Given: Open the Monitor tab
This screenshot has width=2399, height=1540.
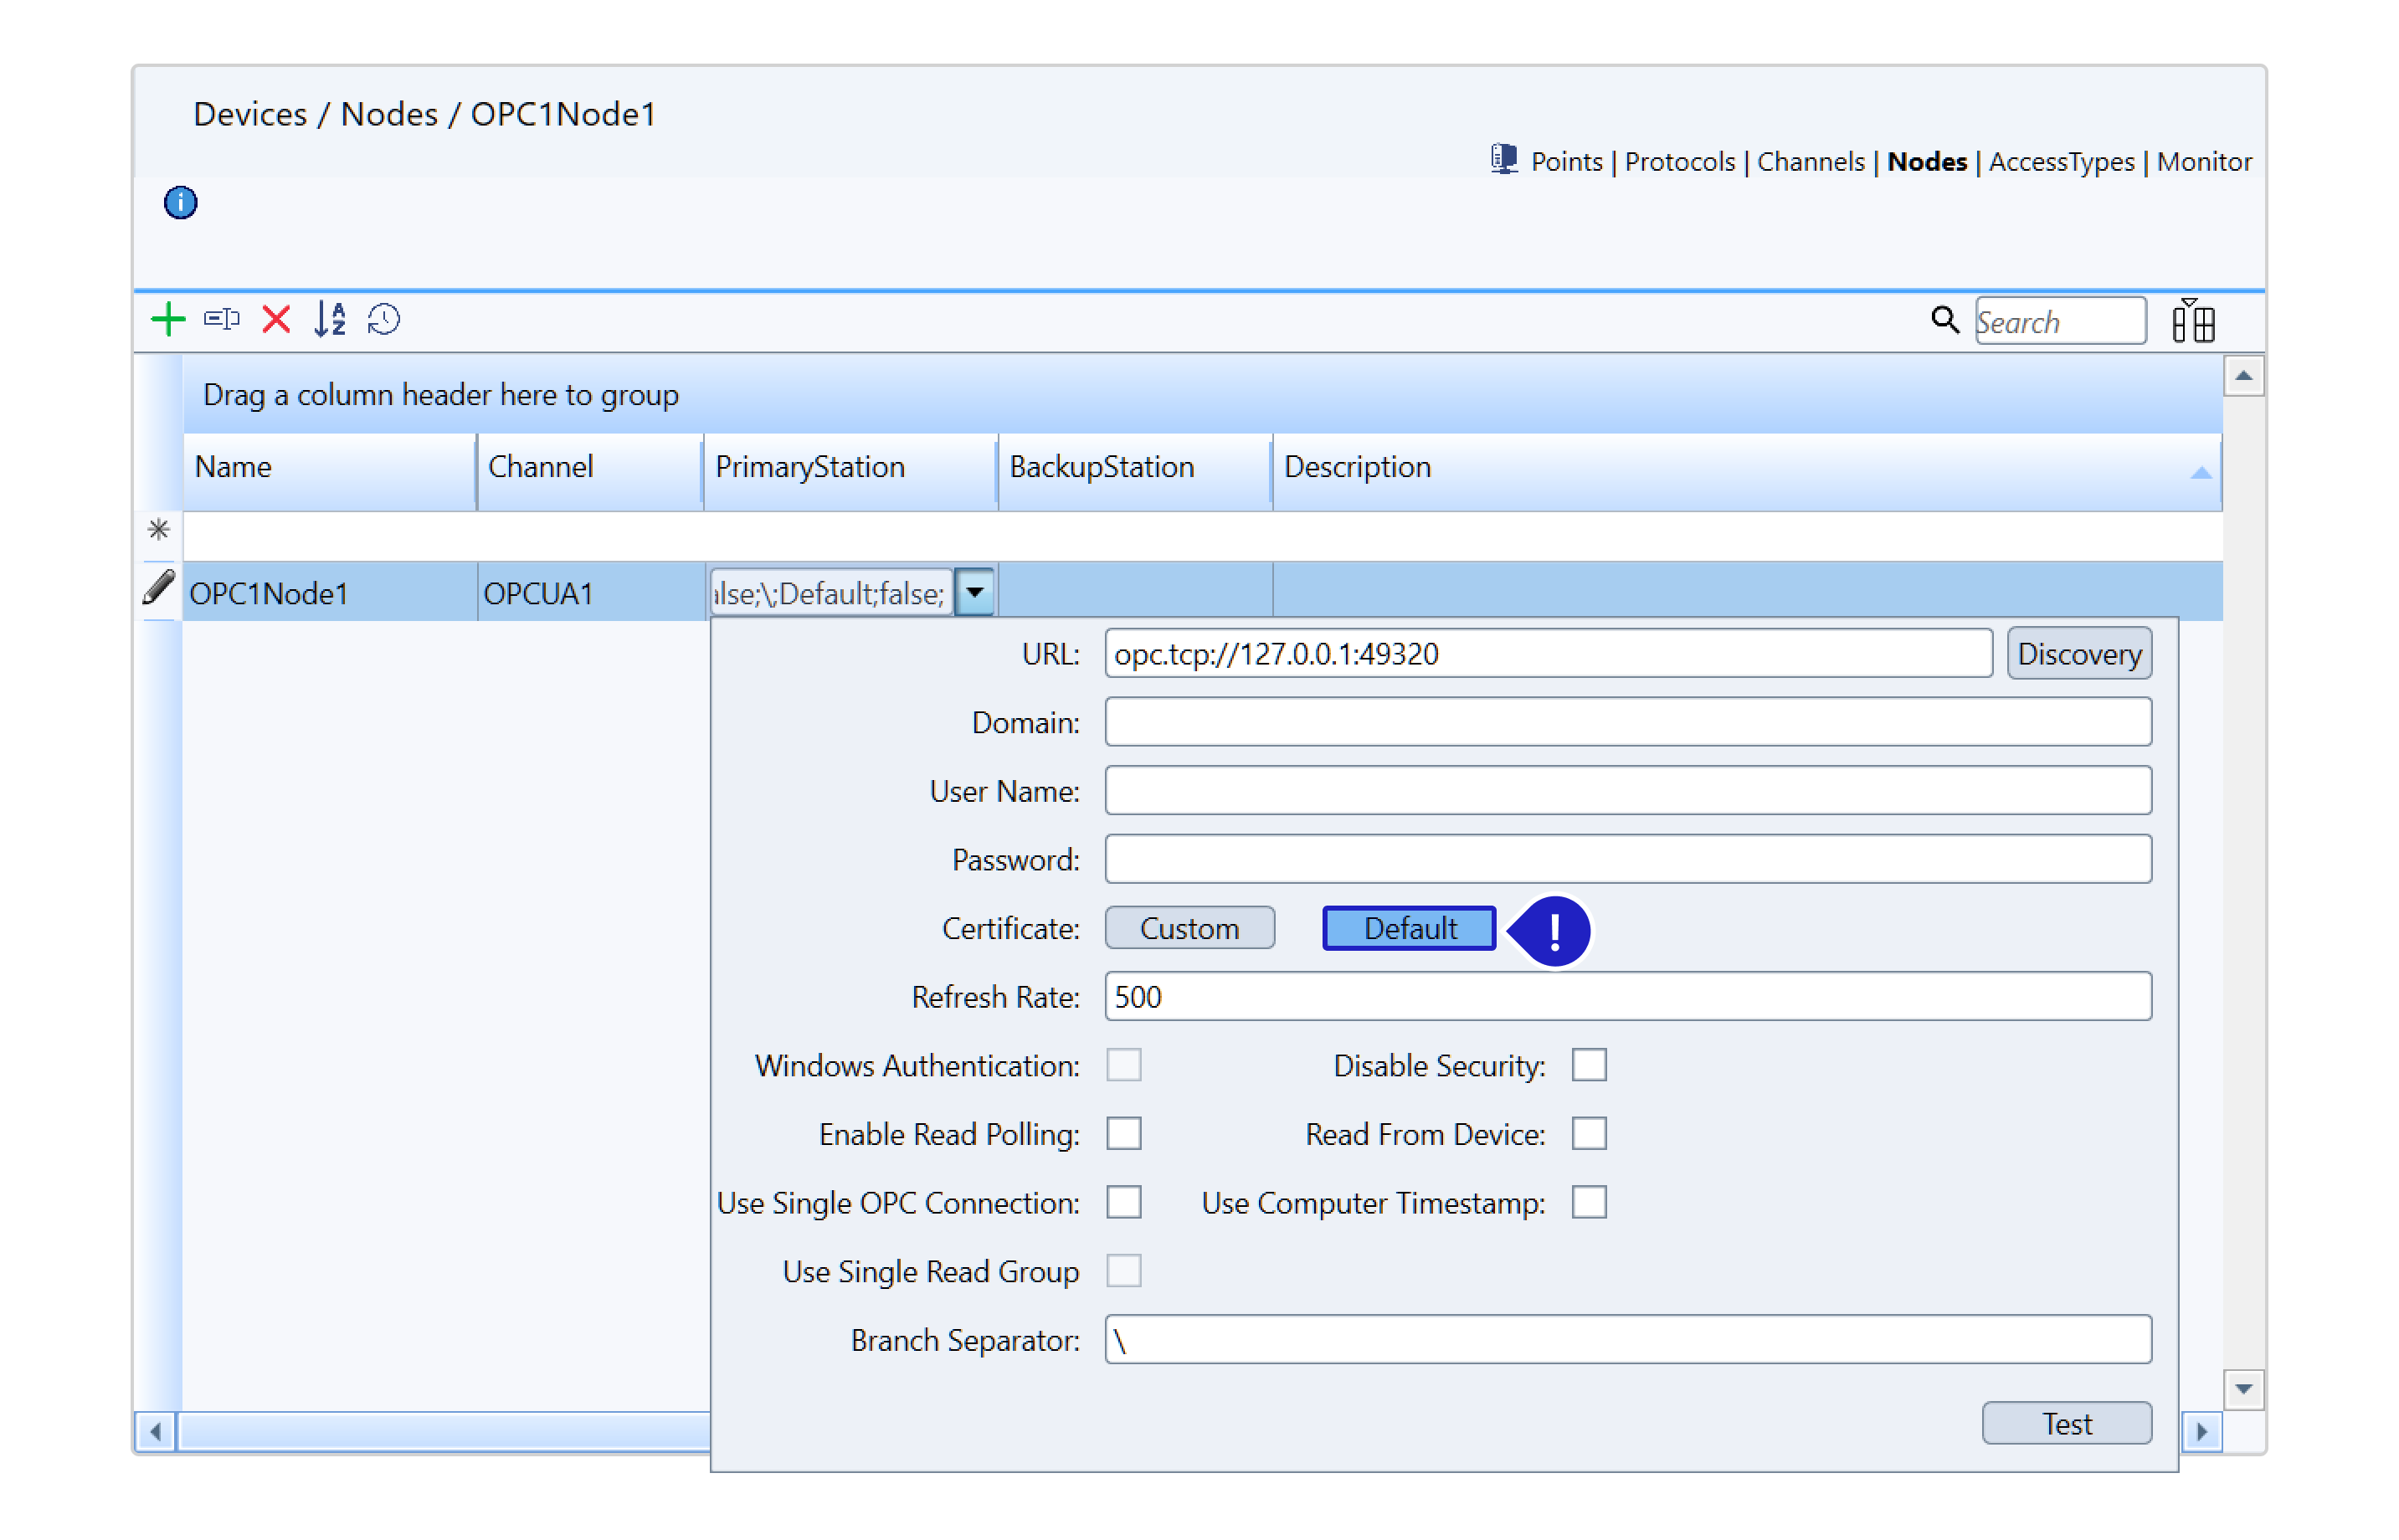Looking at the screenshot, I should click(2203, 162).
